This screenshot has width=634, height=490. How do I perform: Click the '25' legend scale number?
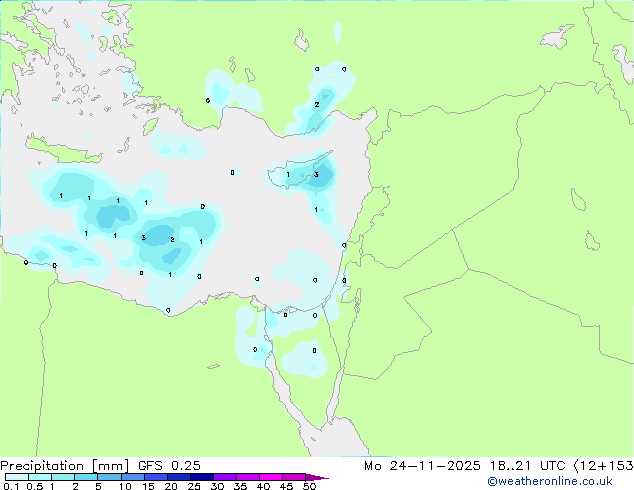[194, 486]
